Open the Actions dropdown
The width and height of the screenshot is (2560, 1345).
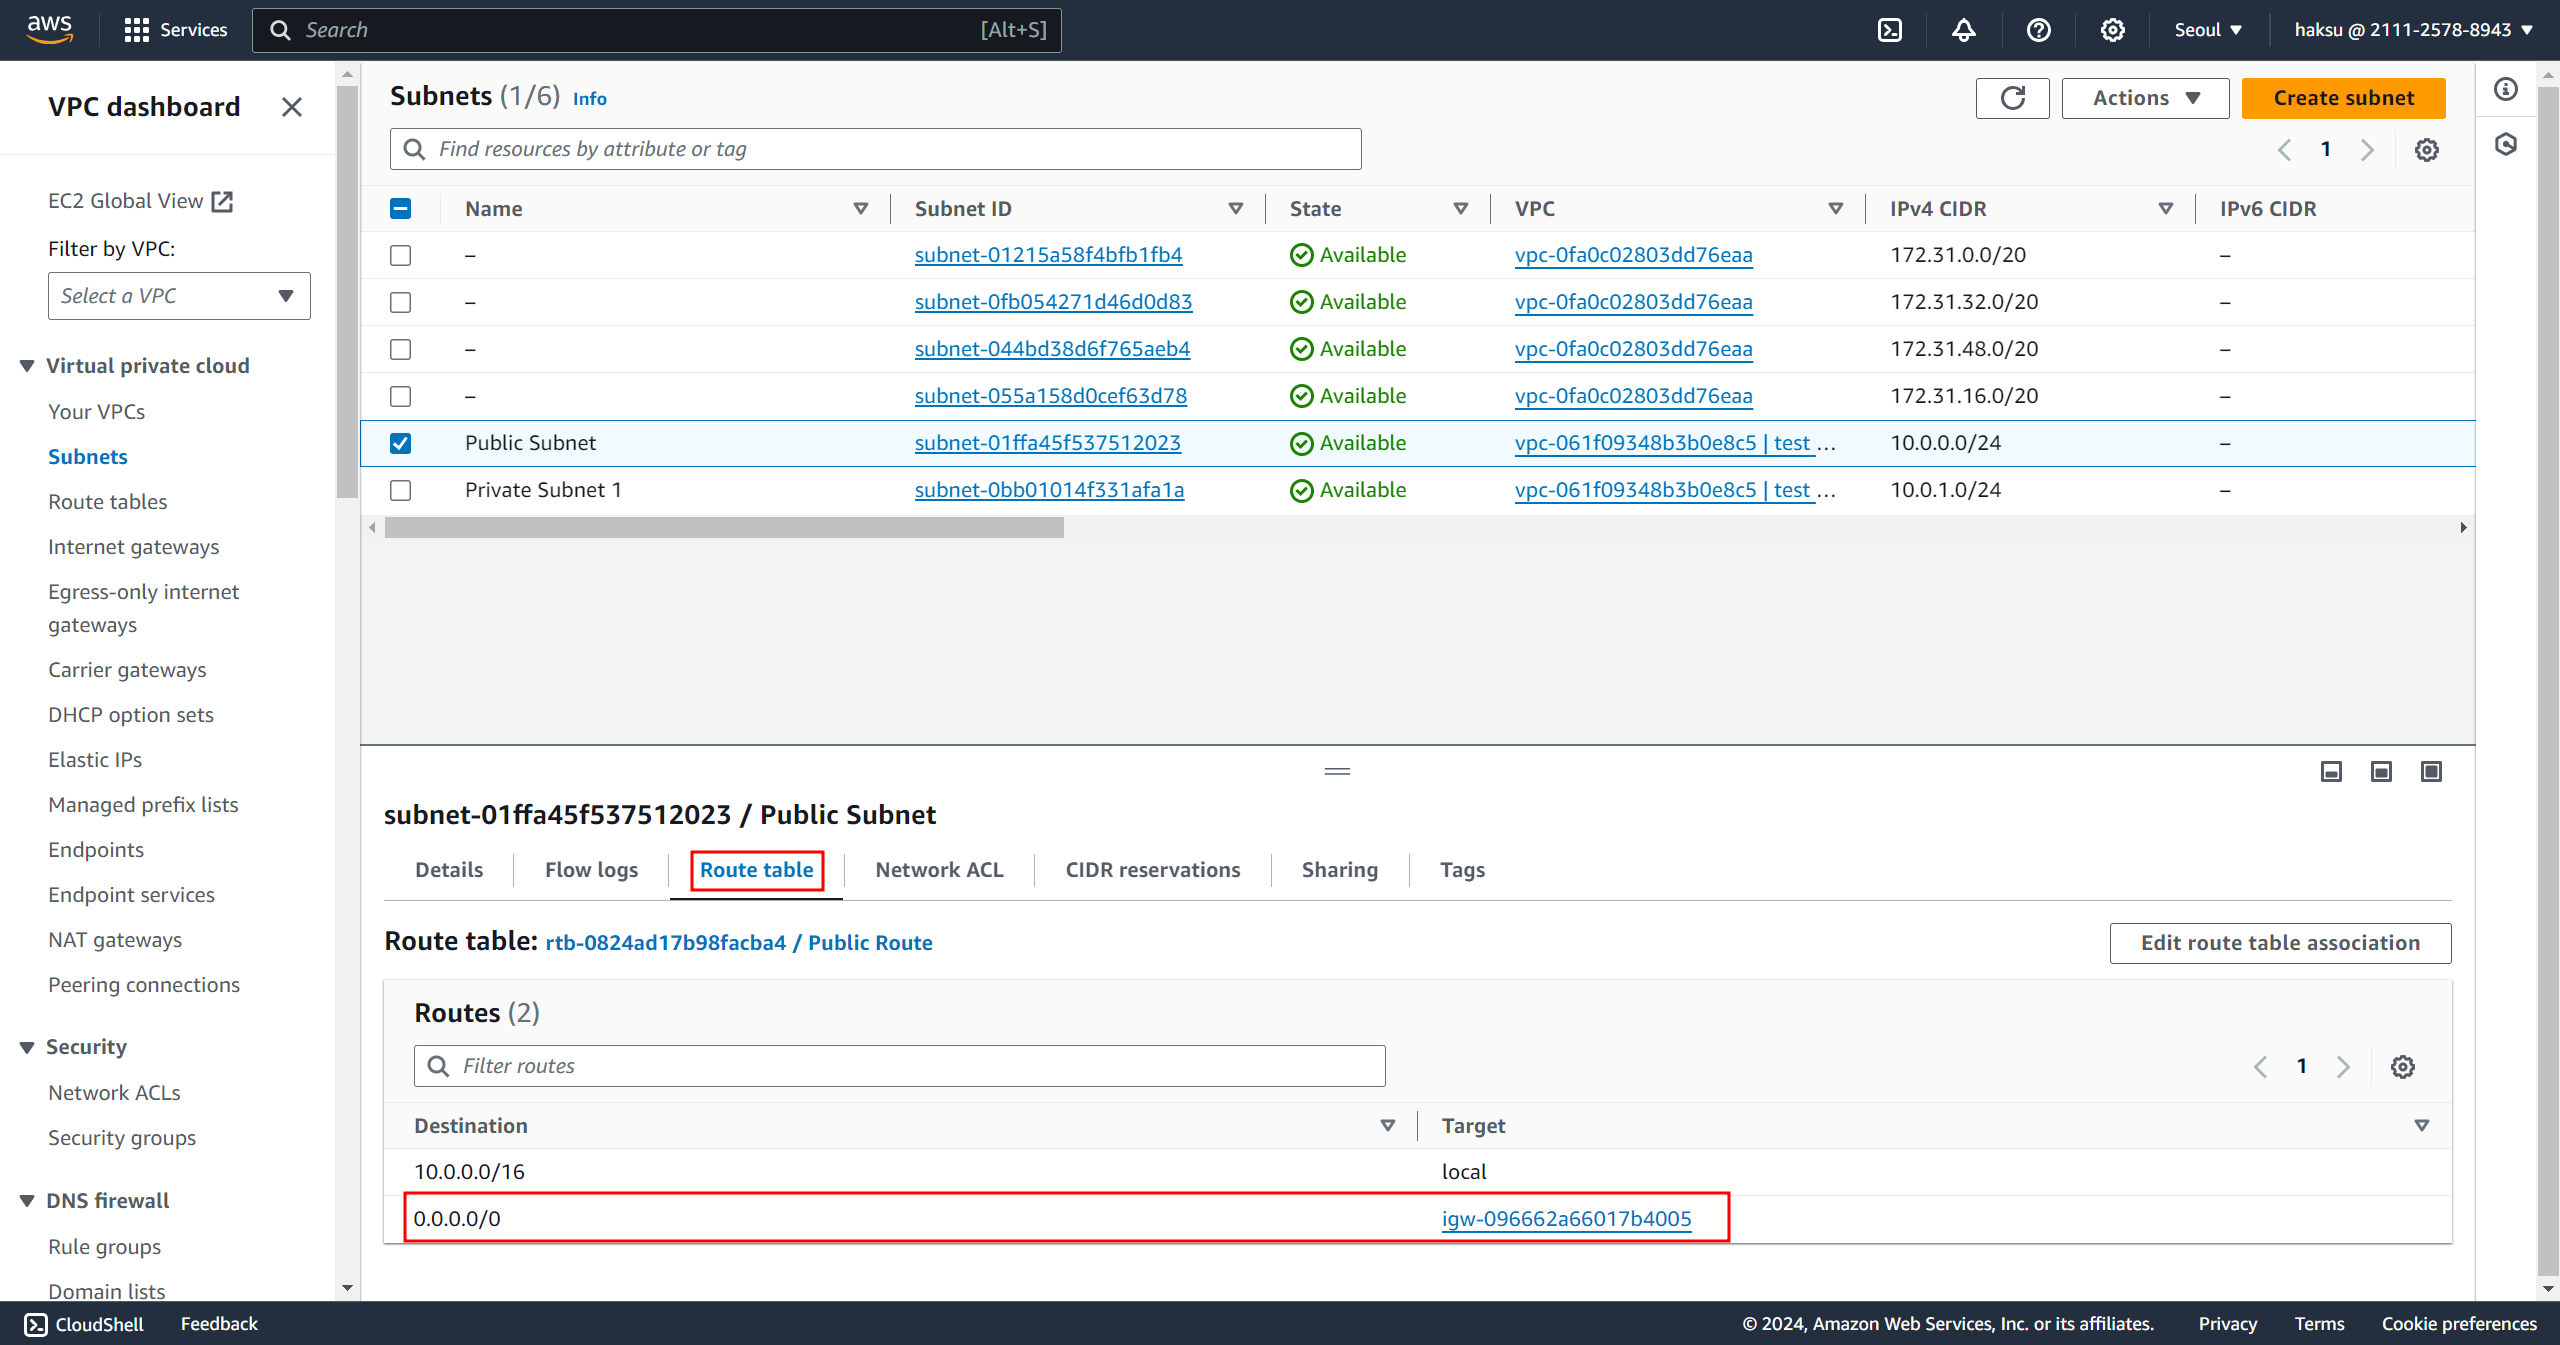point(2145,98)
